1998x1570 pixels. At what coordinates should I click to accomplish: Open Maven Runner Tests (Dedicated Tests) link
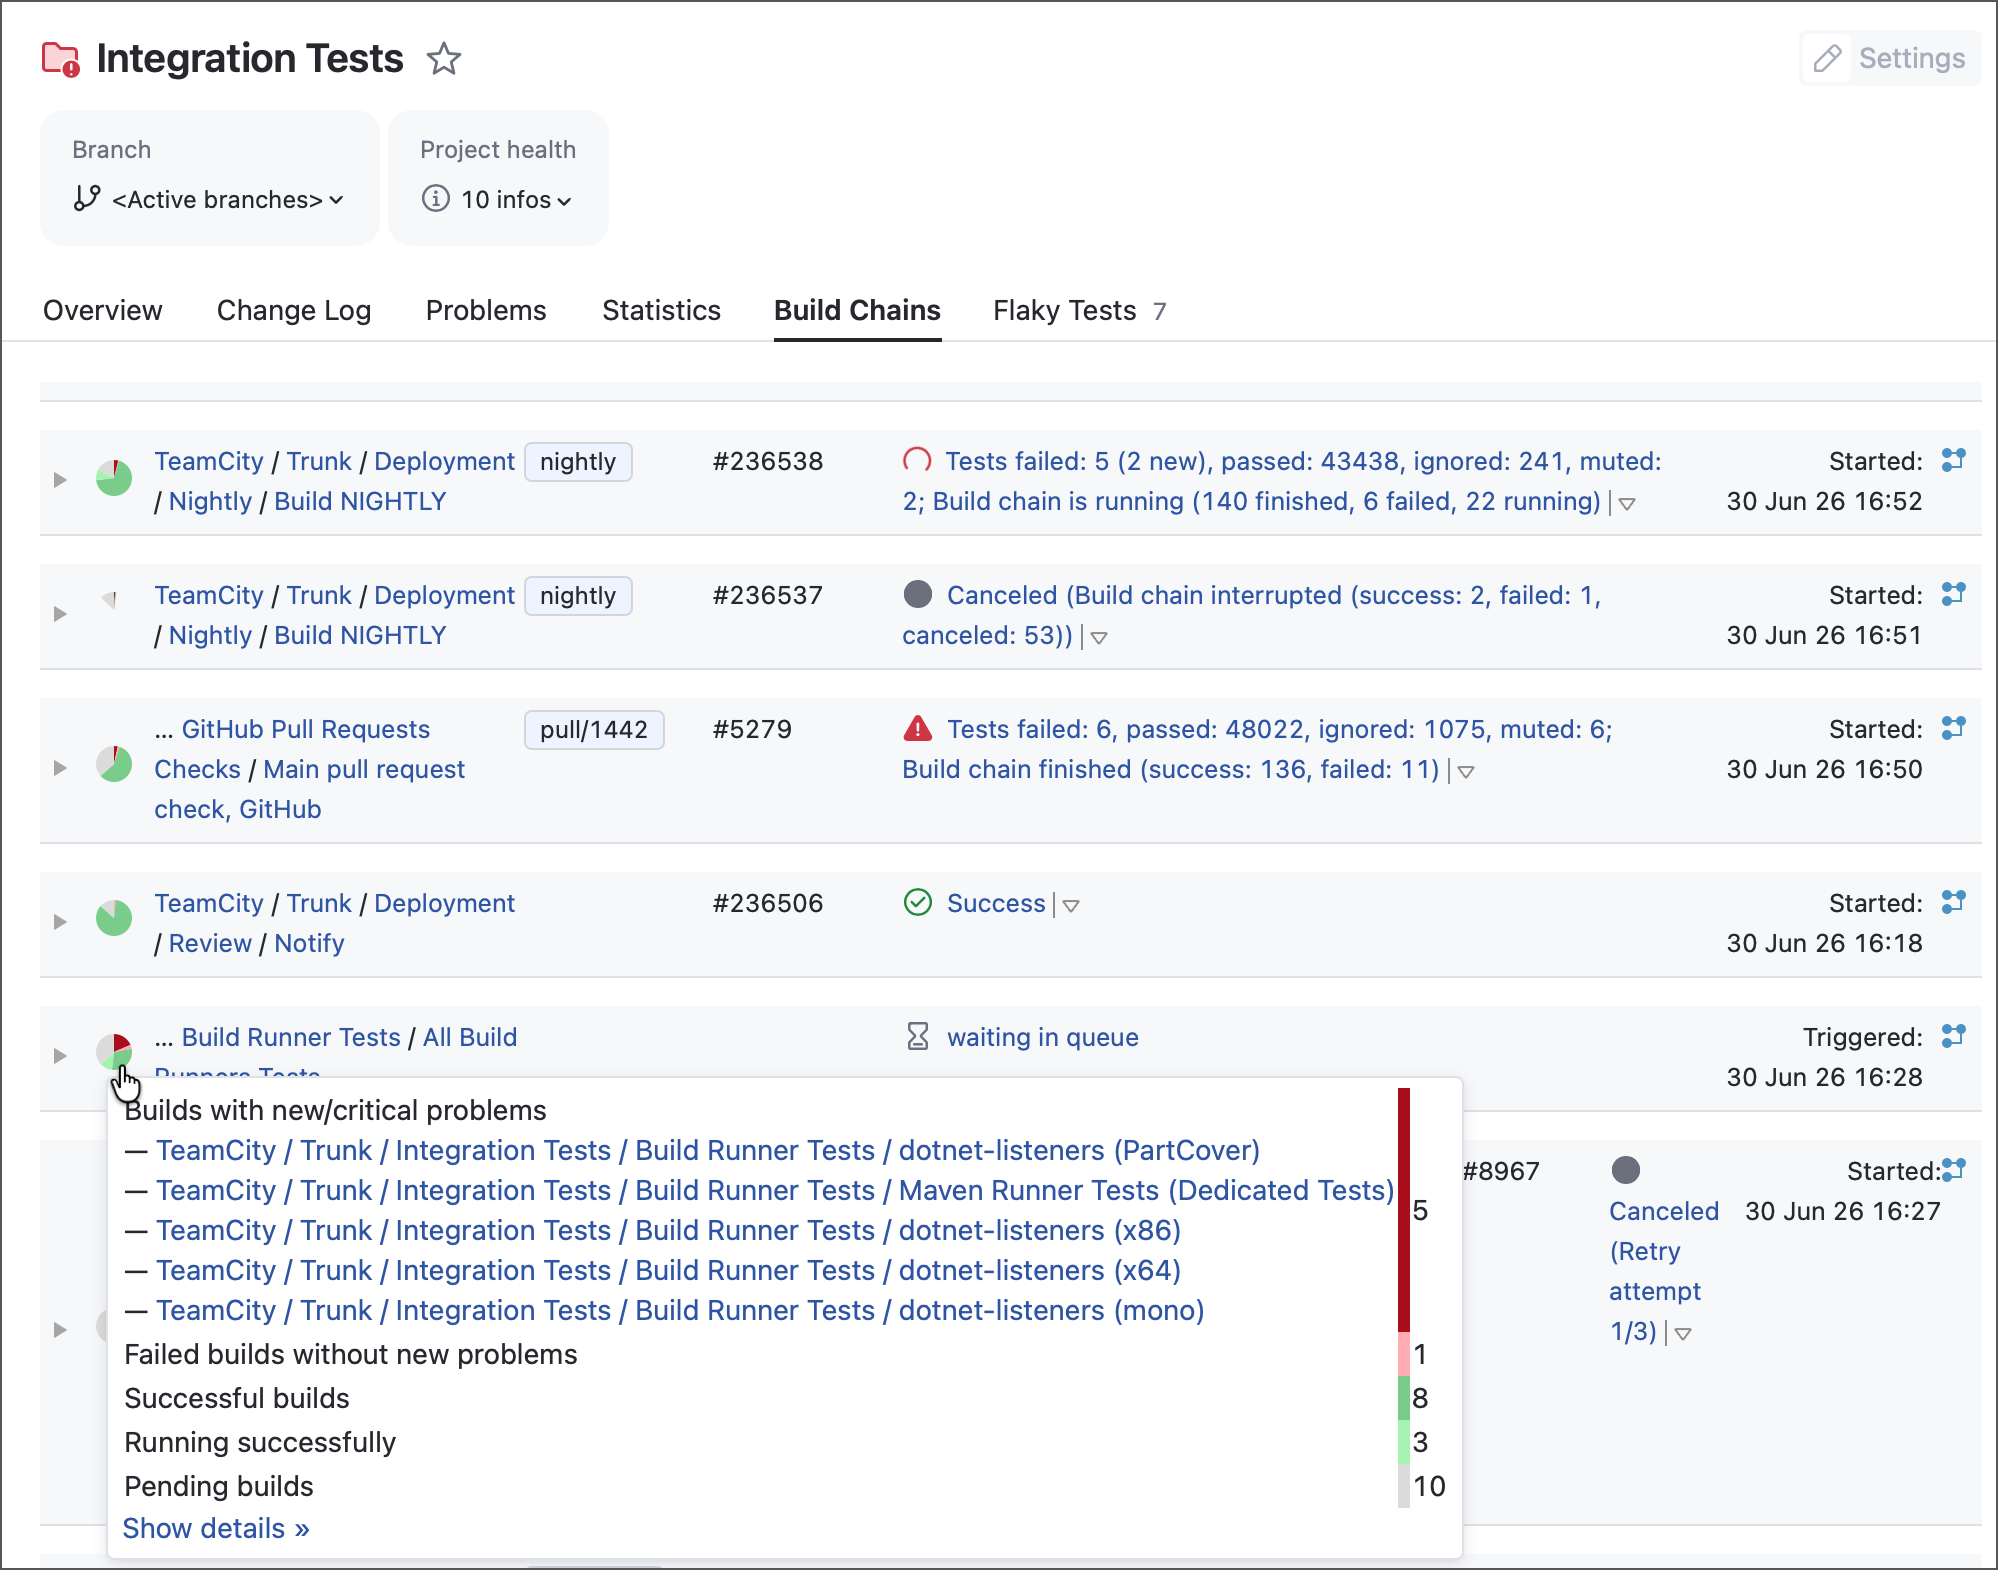click(775, 1190)
